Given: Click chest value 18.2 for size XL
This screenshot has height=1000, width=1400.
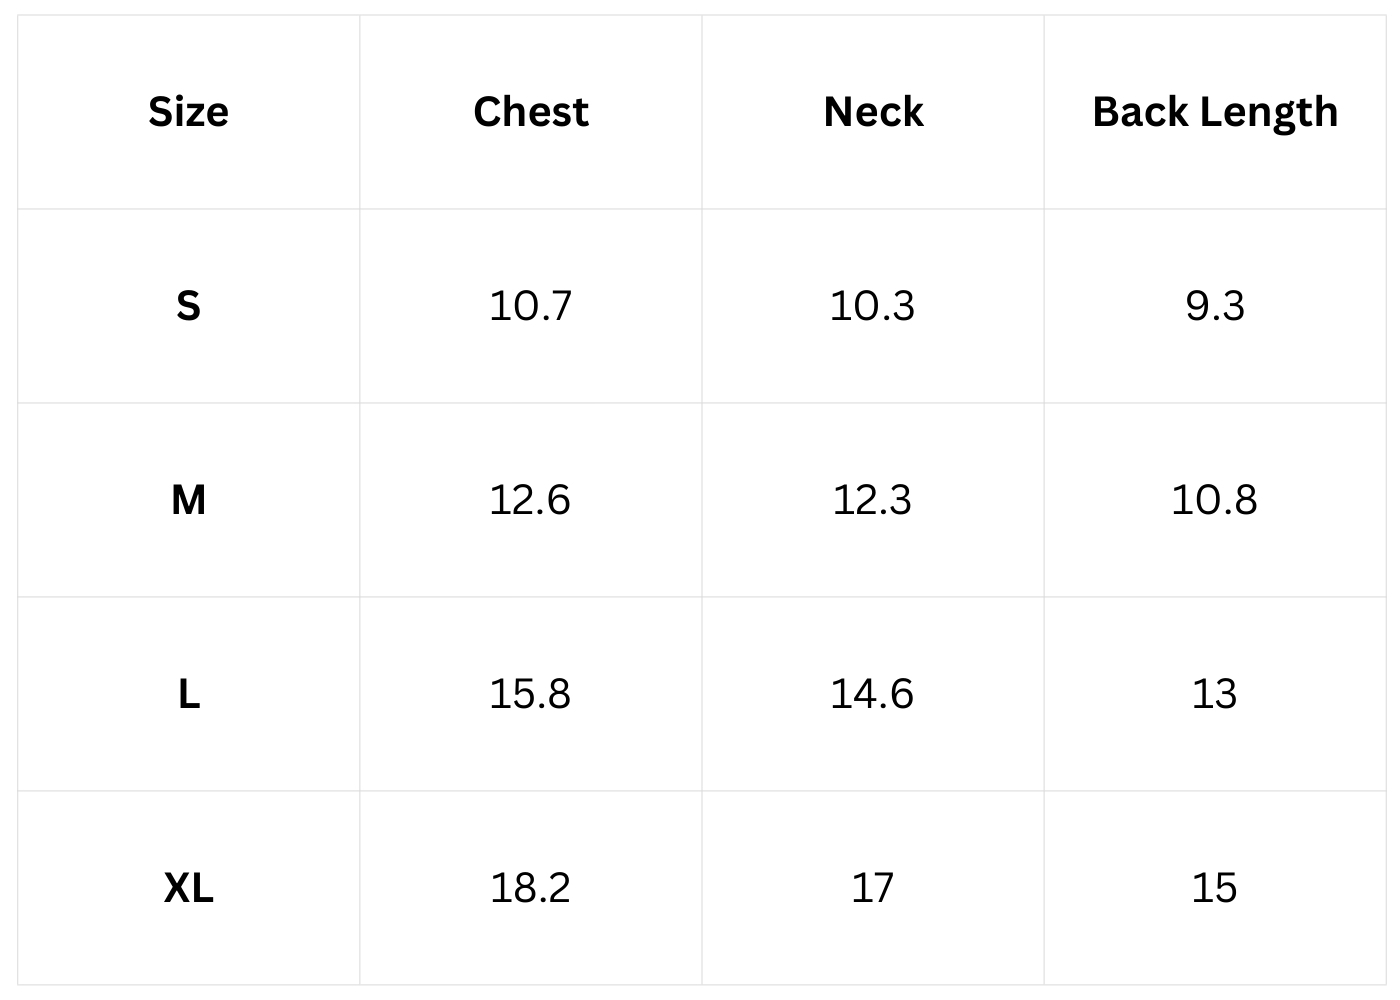Looking at the screenshot, I should (x=530, y=887).
